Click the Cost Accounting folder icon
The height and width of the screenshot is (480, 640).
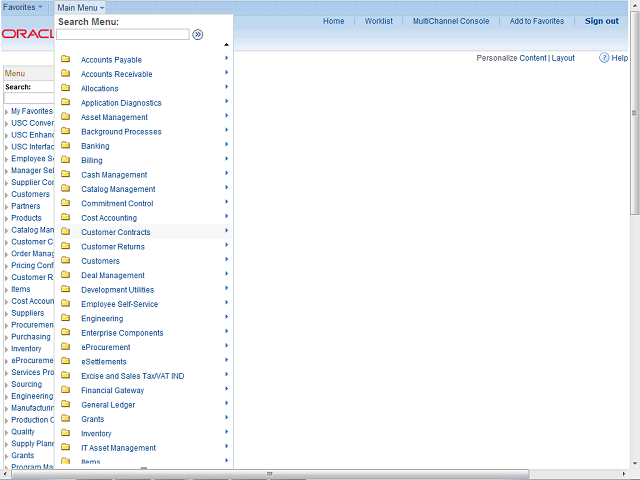(x=65, y=217)
